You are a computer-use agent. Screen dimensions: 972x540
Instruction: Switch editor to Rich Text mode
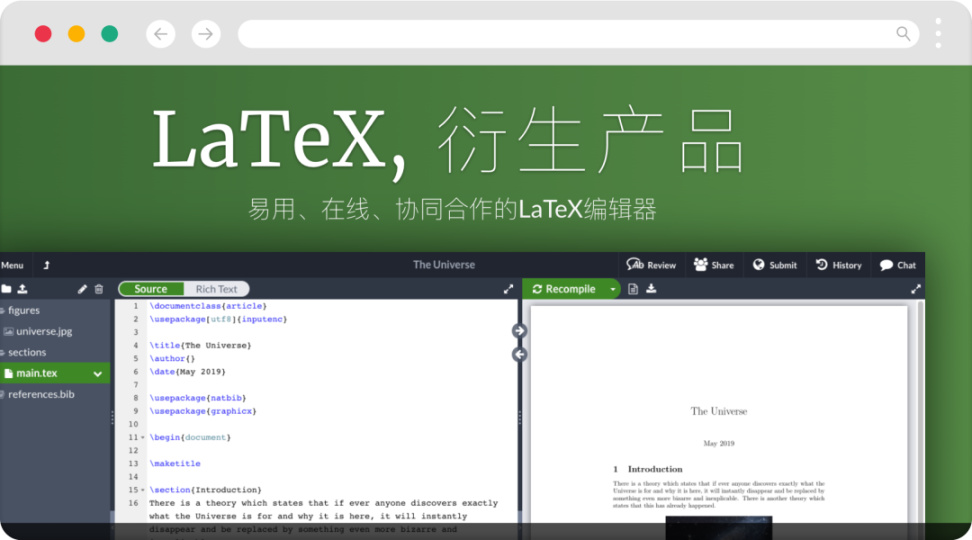(x=216, y=289)
